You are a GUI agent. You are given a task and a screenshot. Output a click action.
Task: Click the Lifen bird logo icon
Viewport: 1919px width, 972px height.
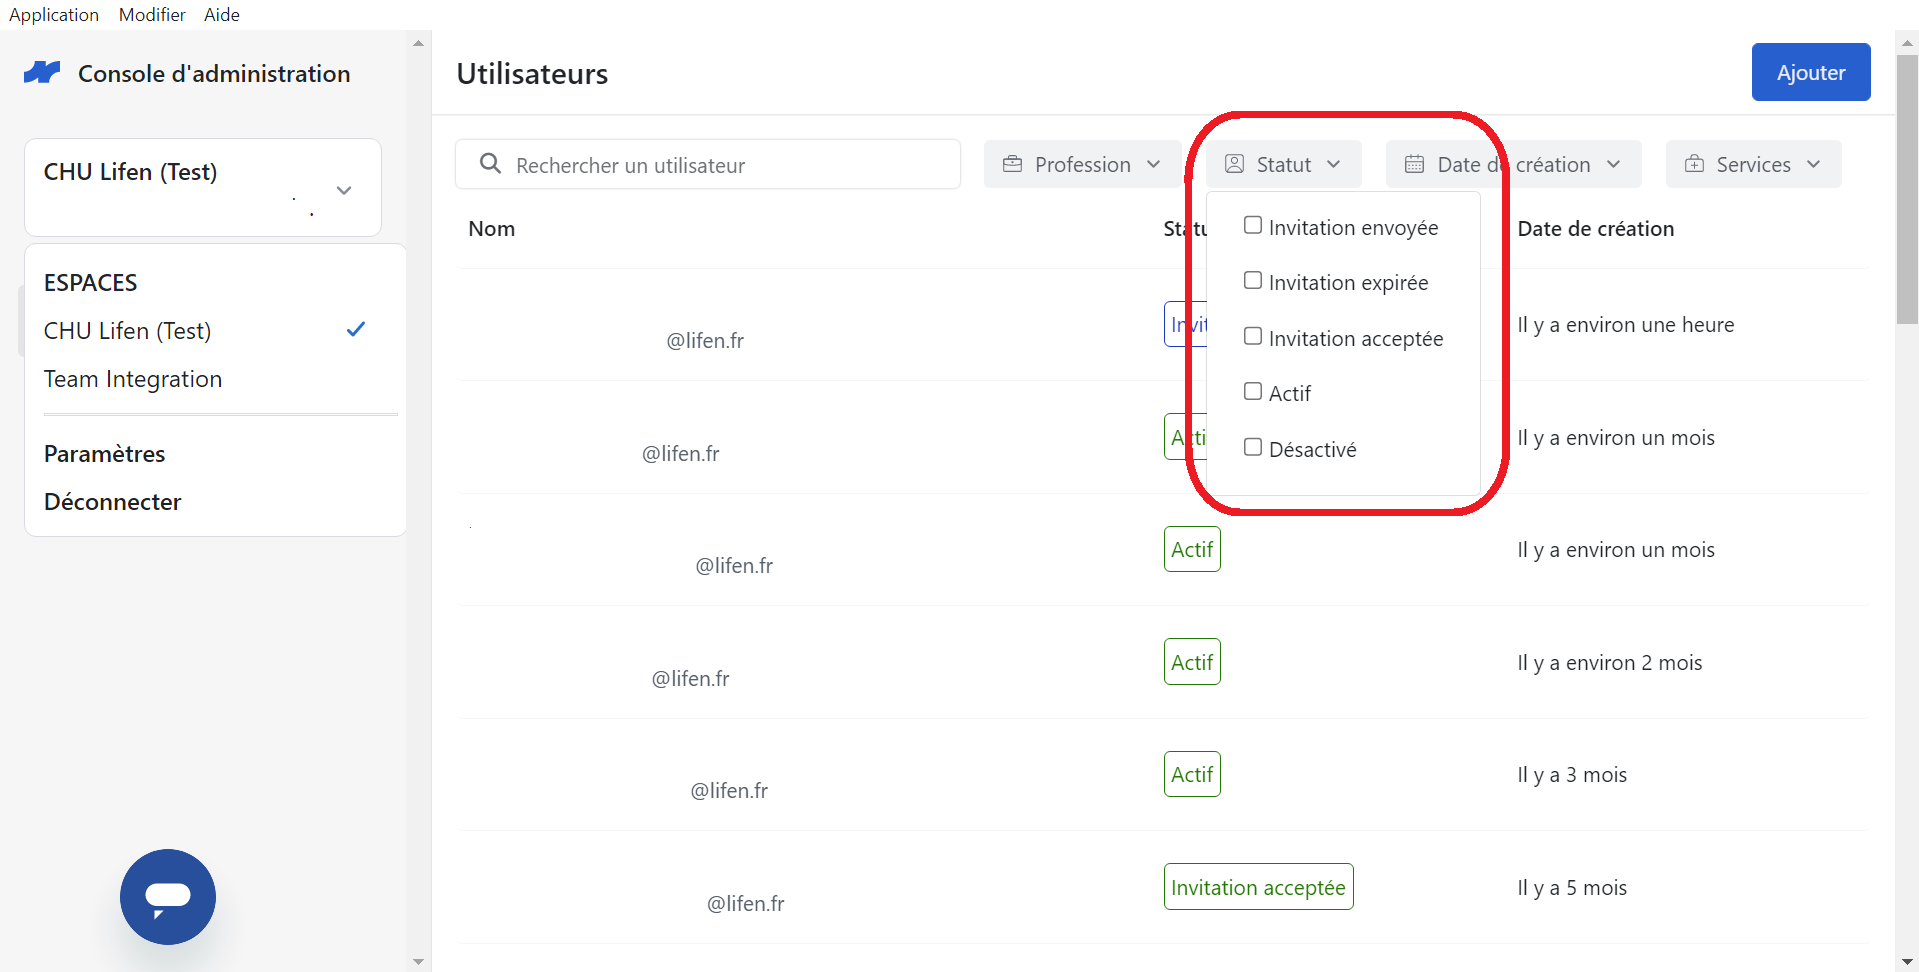pos(42,73)
